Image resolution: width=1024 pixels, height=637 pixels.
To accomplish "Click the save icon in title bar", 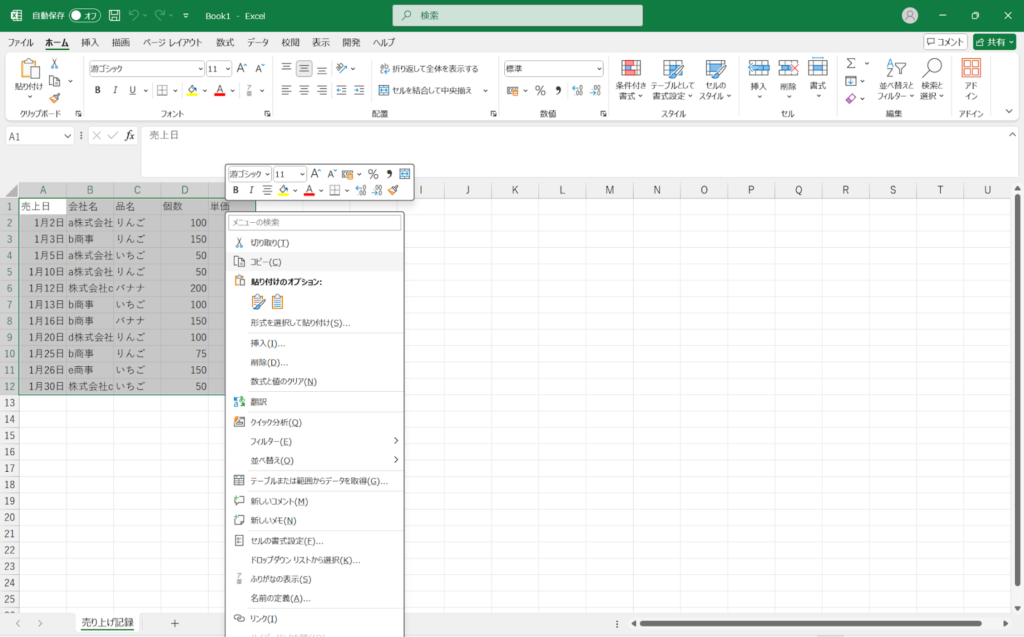I will (x=114, y=15).
